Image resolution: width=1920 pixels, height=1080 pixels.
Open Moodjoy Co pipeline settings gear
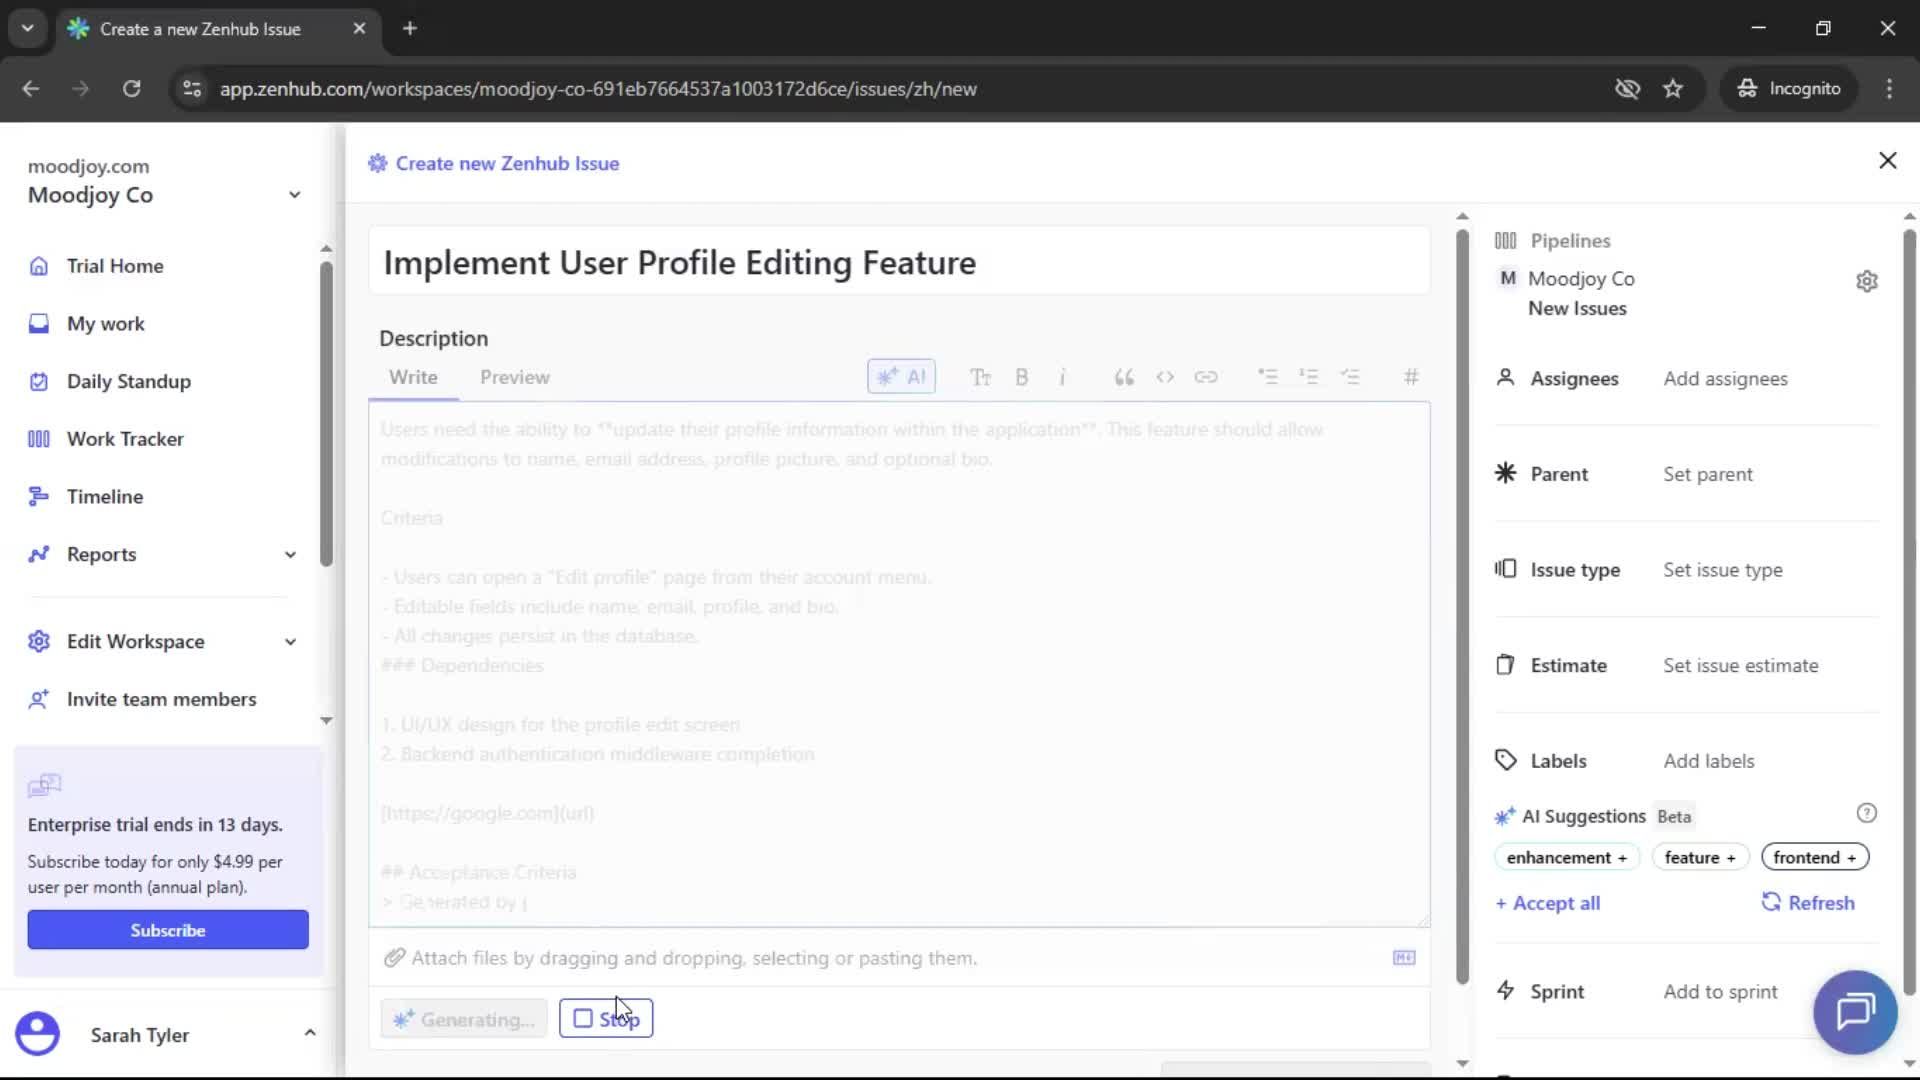tap(1868, 281)
